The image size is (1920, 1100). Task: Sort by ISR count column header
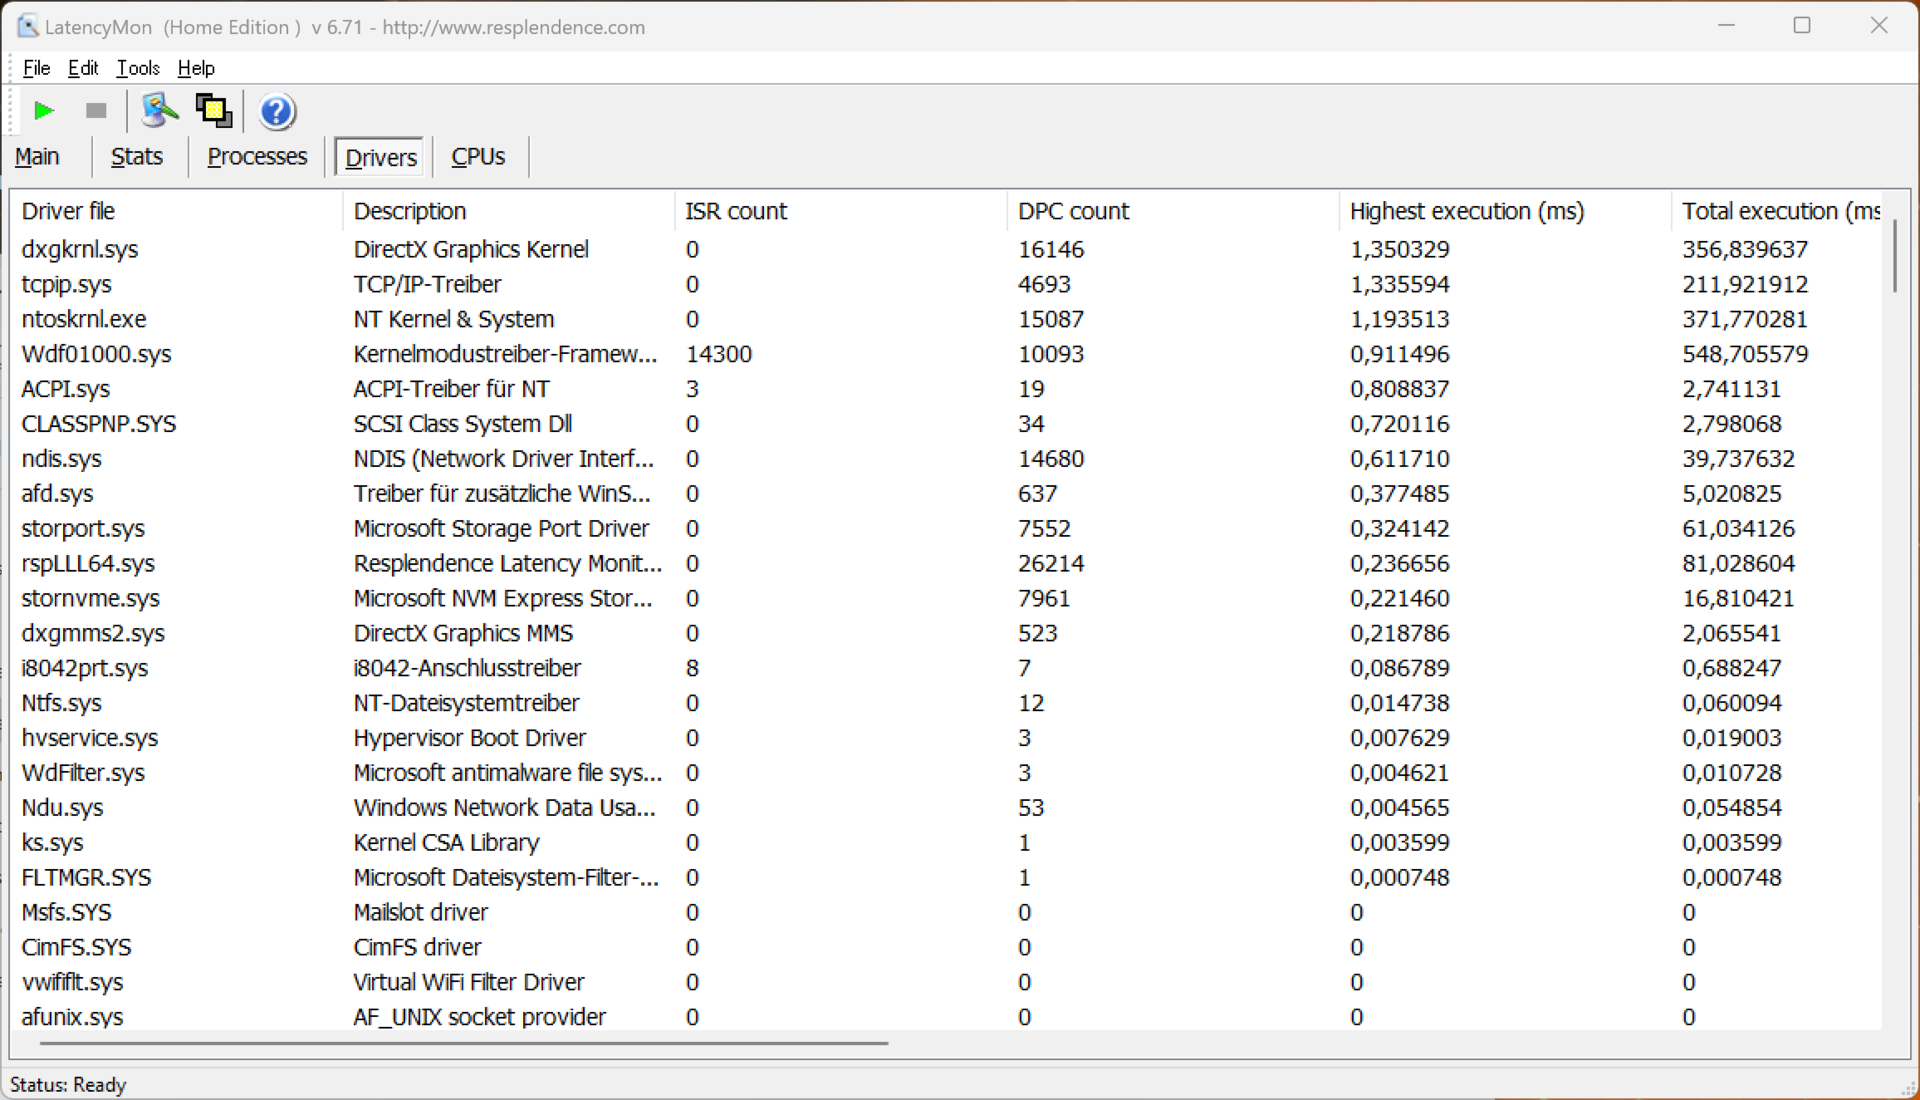[x=736, y=211]
